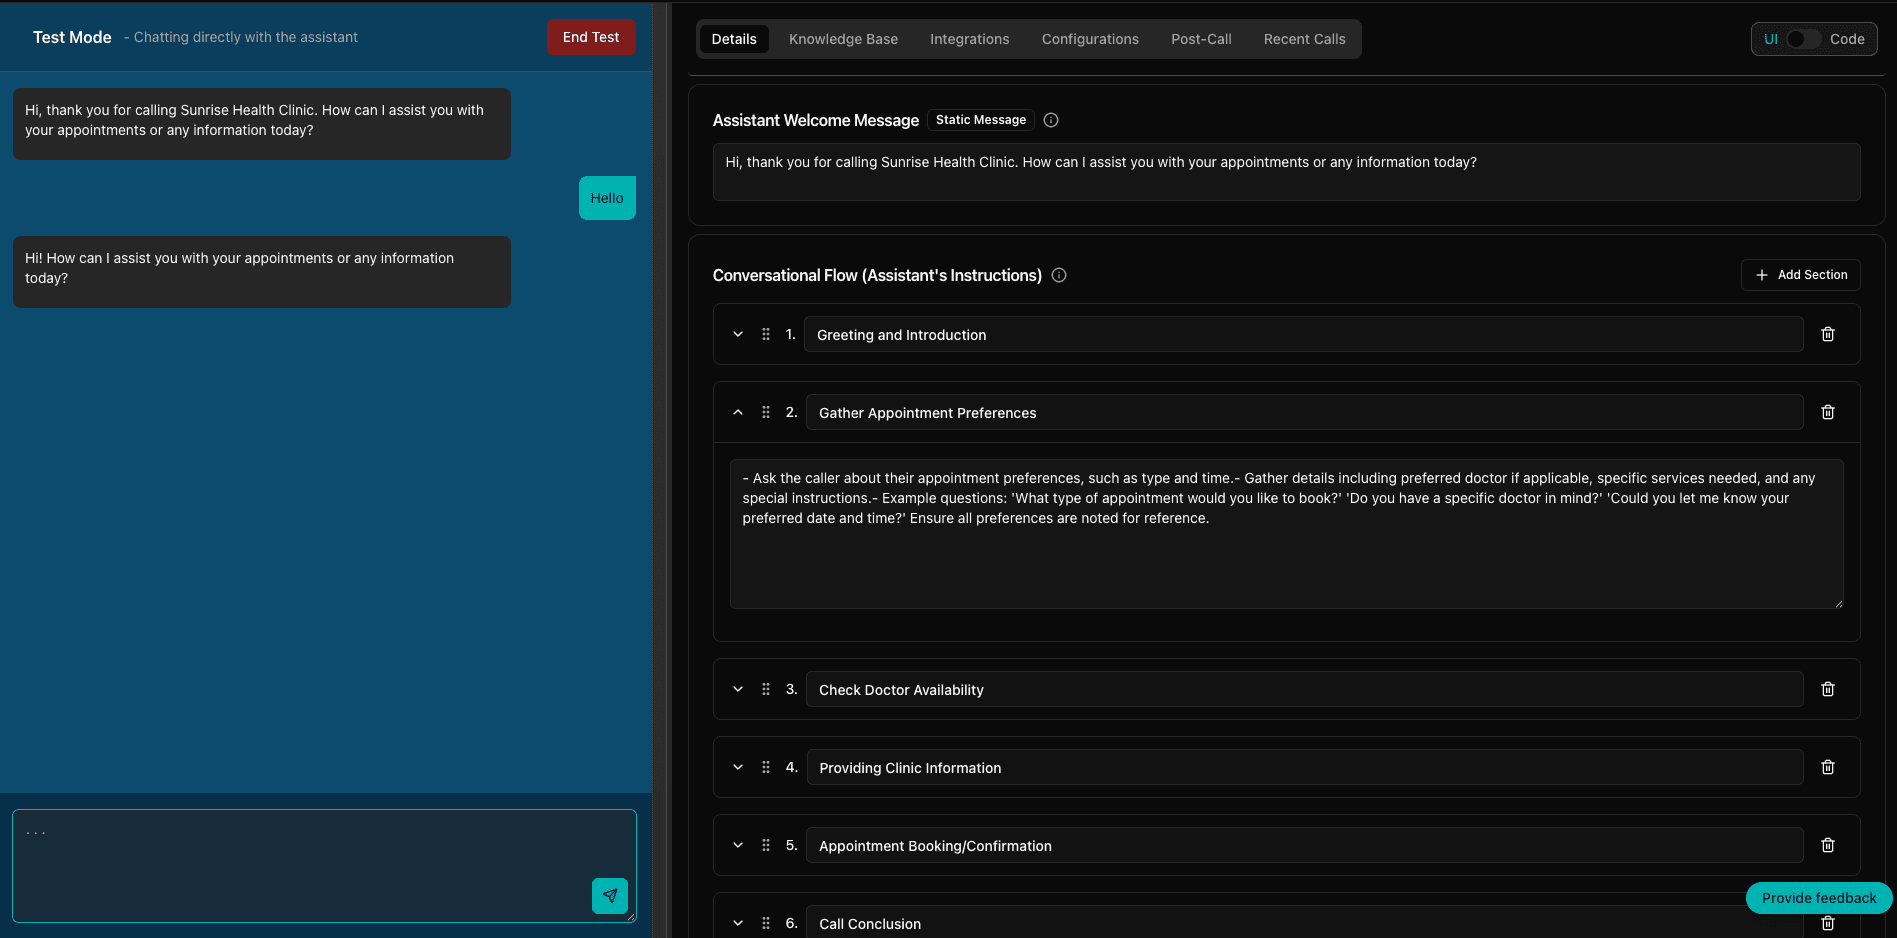The image size is (1897, 938).
Task: Grab the drag handle of Greeting section
Action: click(766, 334)
